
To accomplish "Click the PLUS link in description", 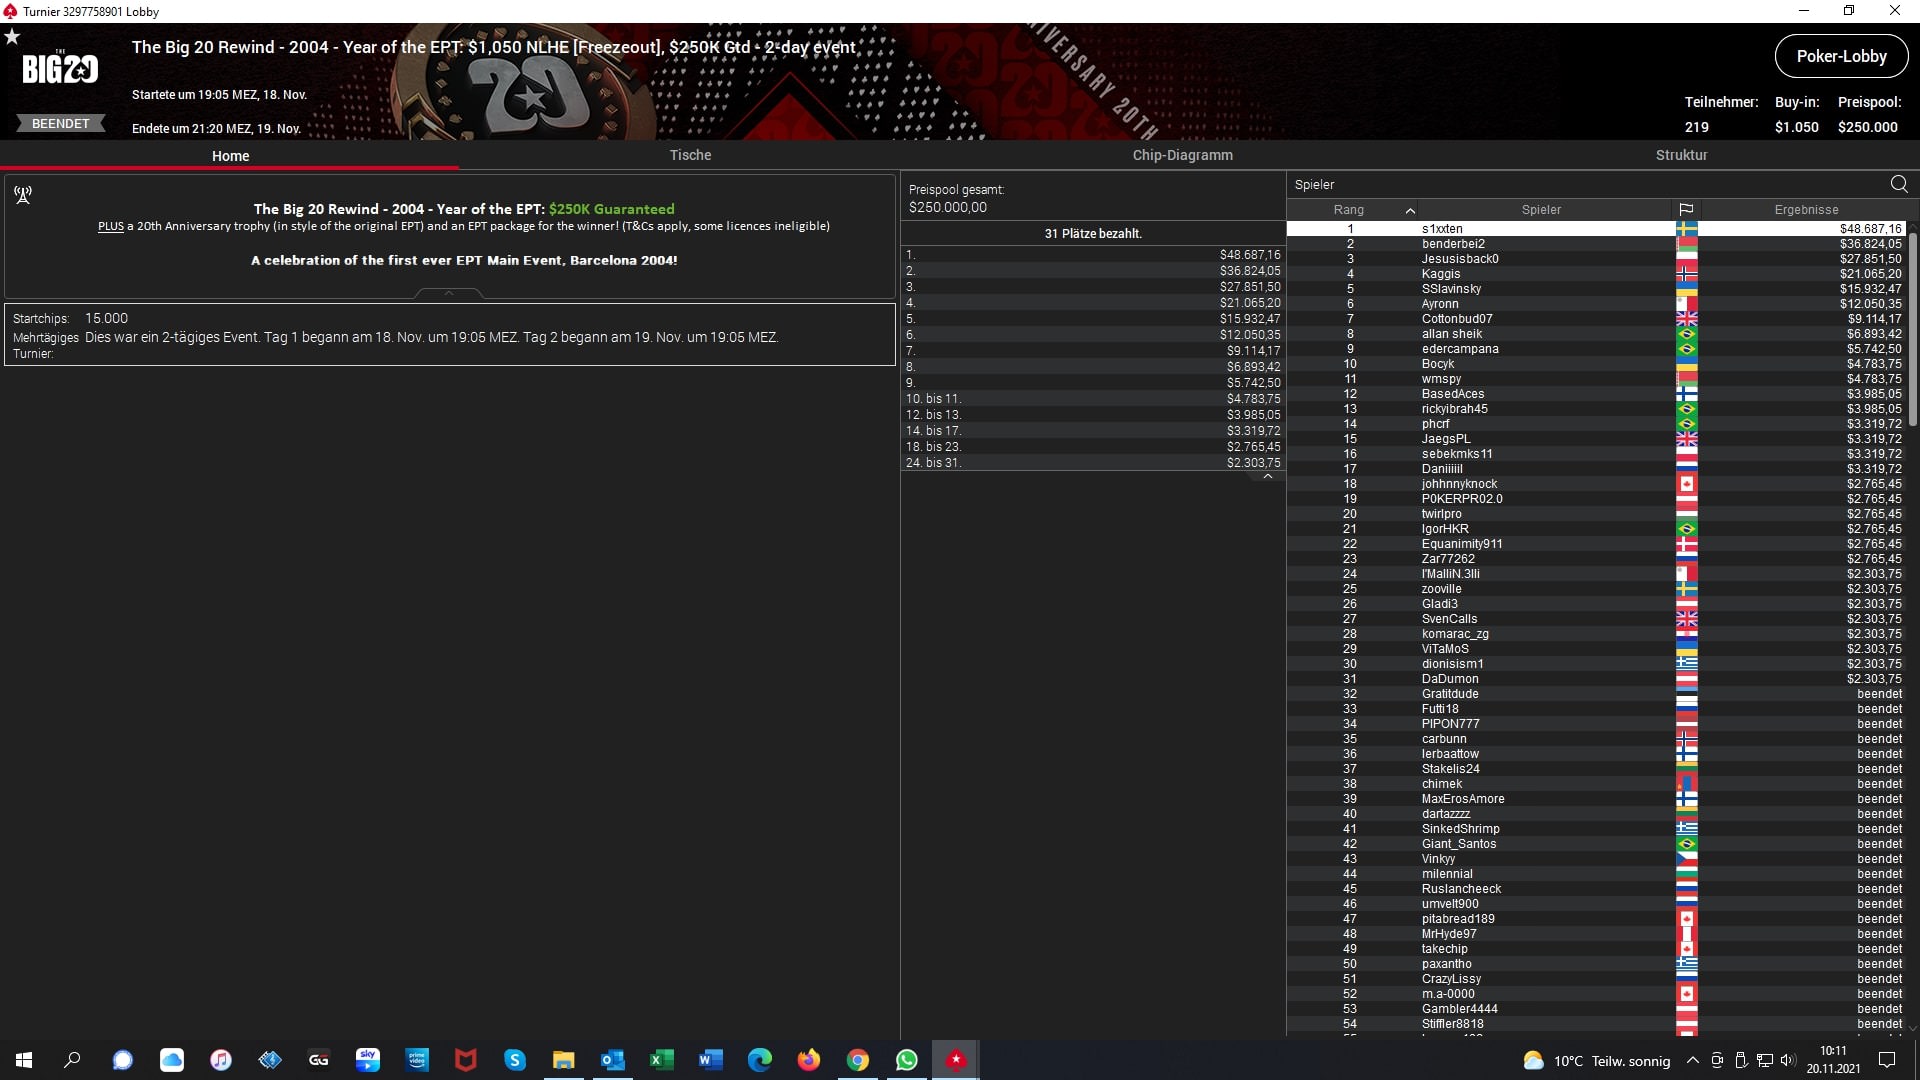I will tap(111, 226).
